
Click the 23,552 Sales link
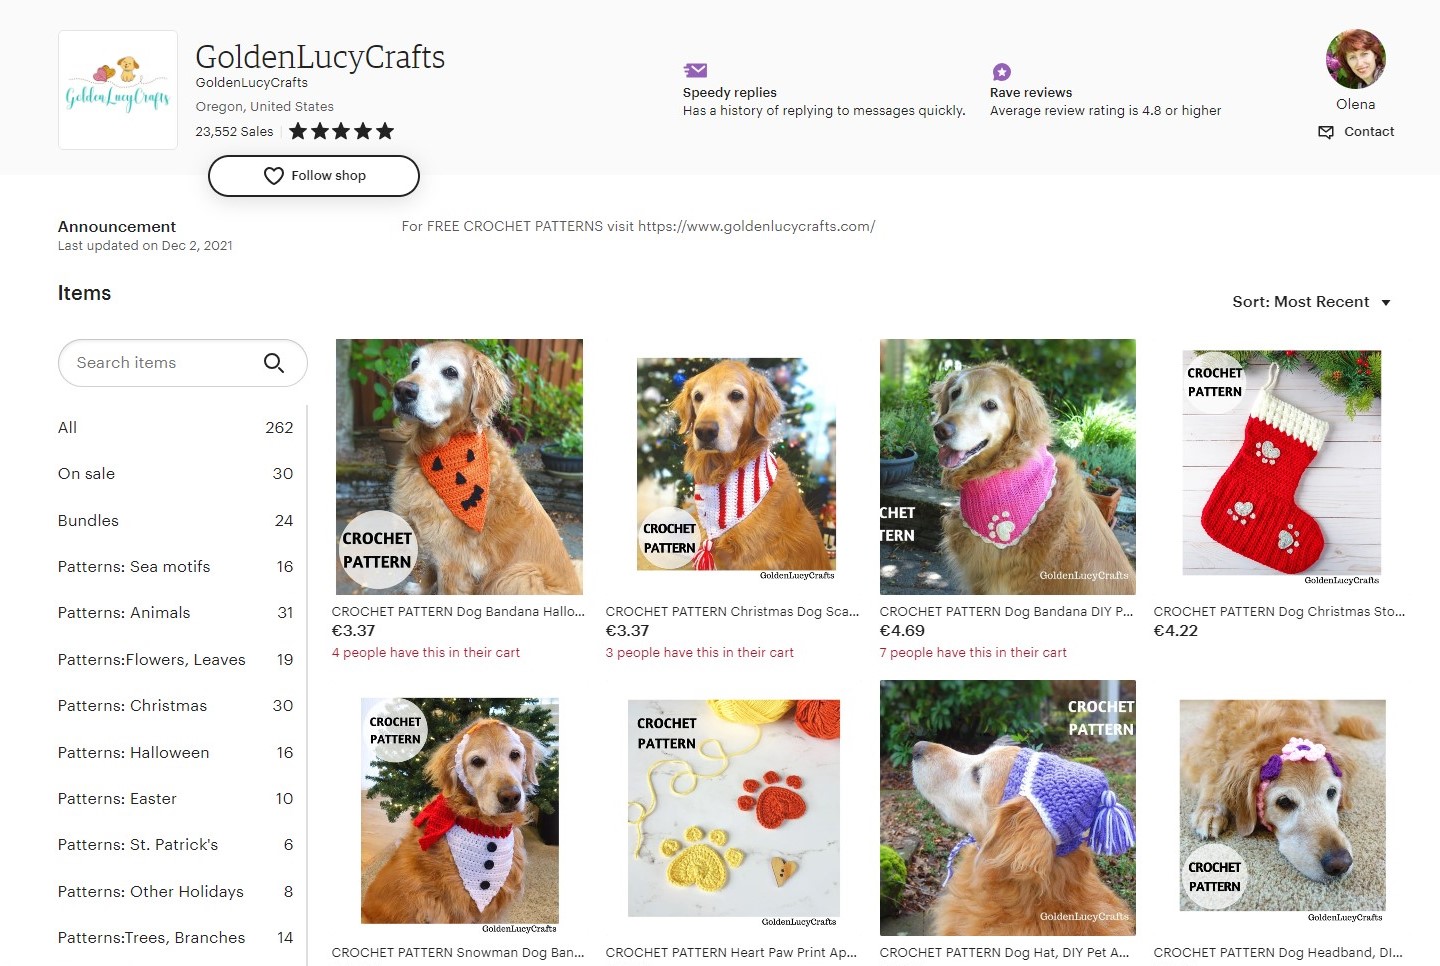(x=234, y=131)
